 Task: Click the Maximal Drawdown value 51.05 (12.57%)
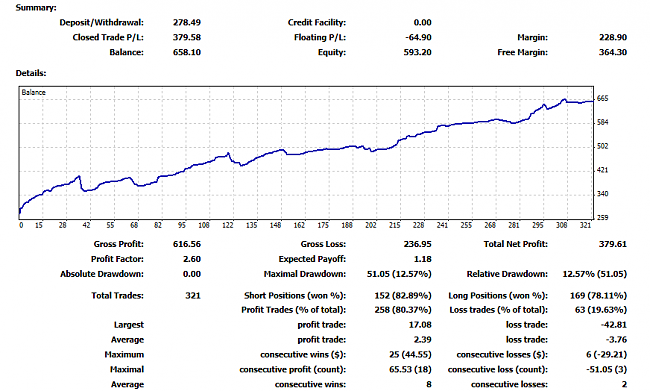(399, 274)
